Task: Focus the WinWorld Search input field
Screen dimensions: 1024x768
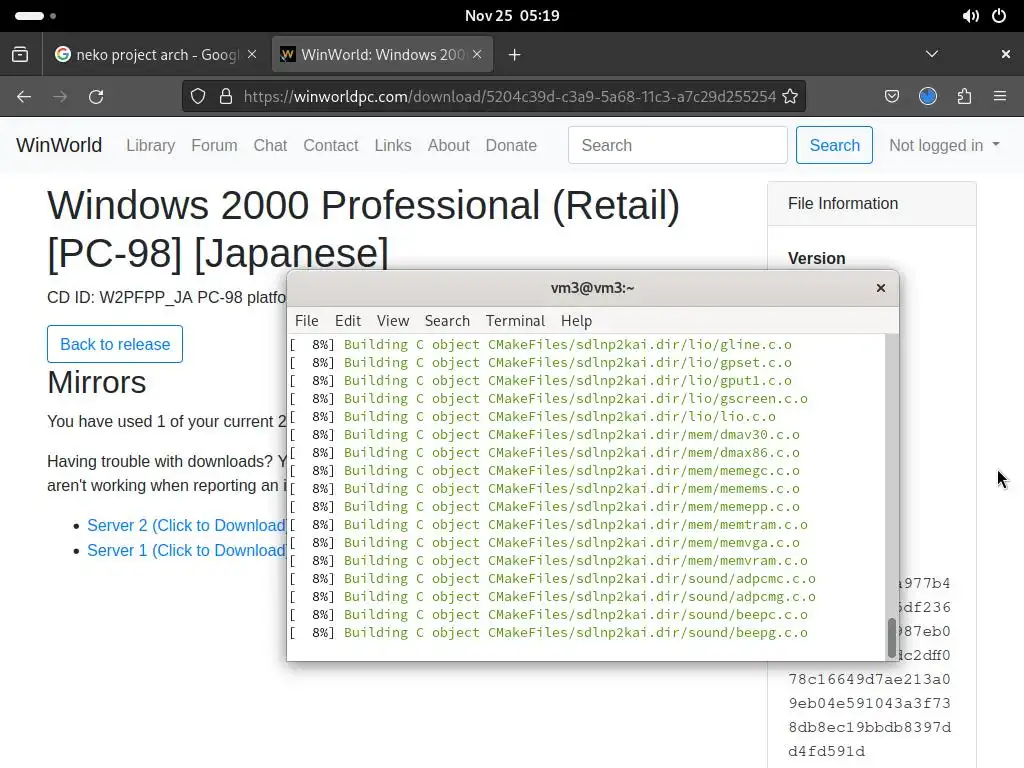Action: click(x=677, y=145)
